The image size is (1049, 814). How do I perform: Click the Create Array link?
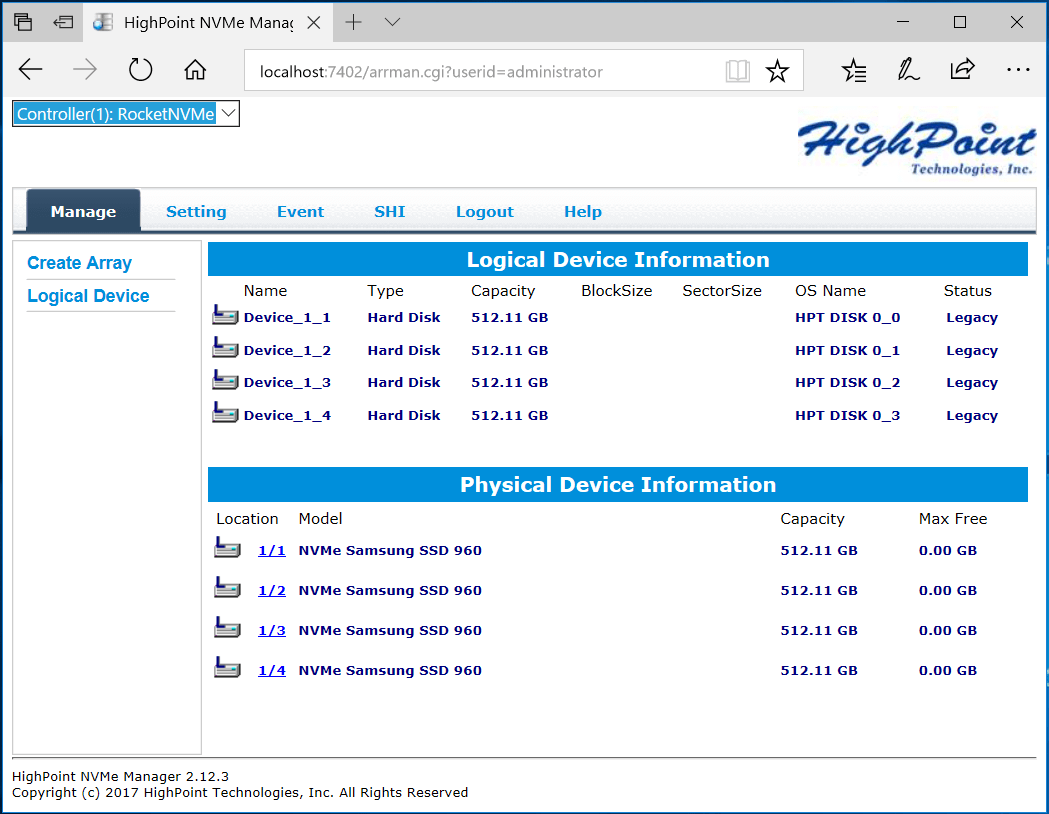click(x=79, y=263)
